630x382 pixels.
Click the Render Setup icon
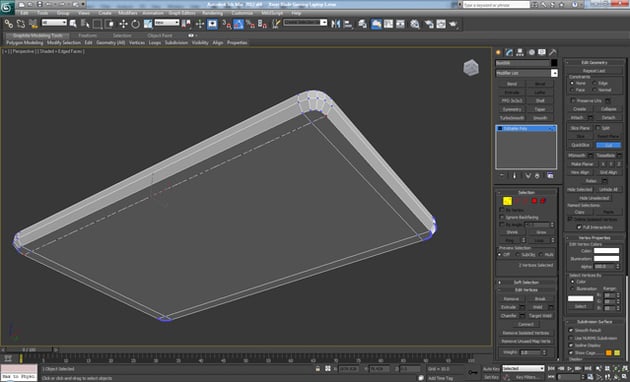click(429, 24)
